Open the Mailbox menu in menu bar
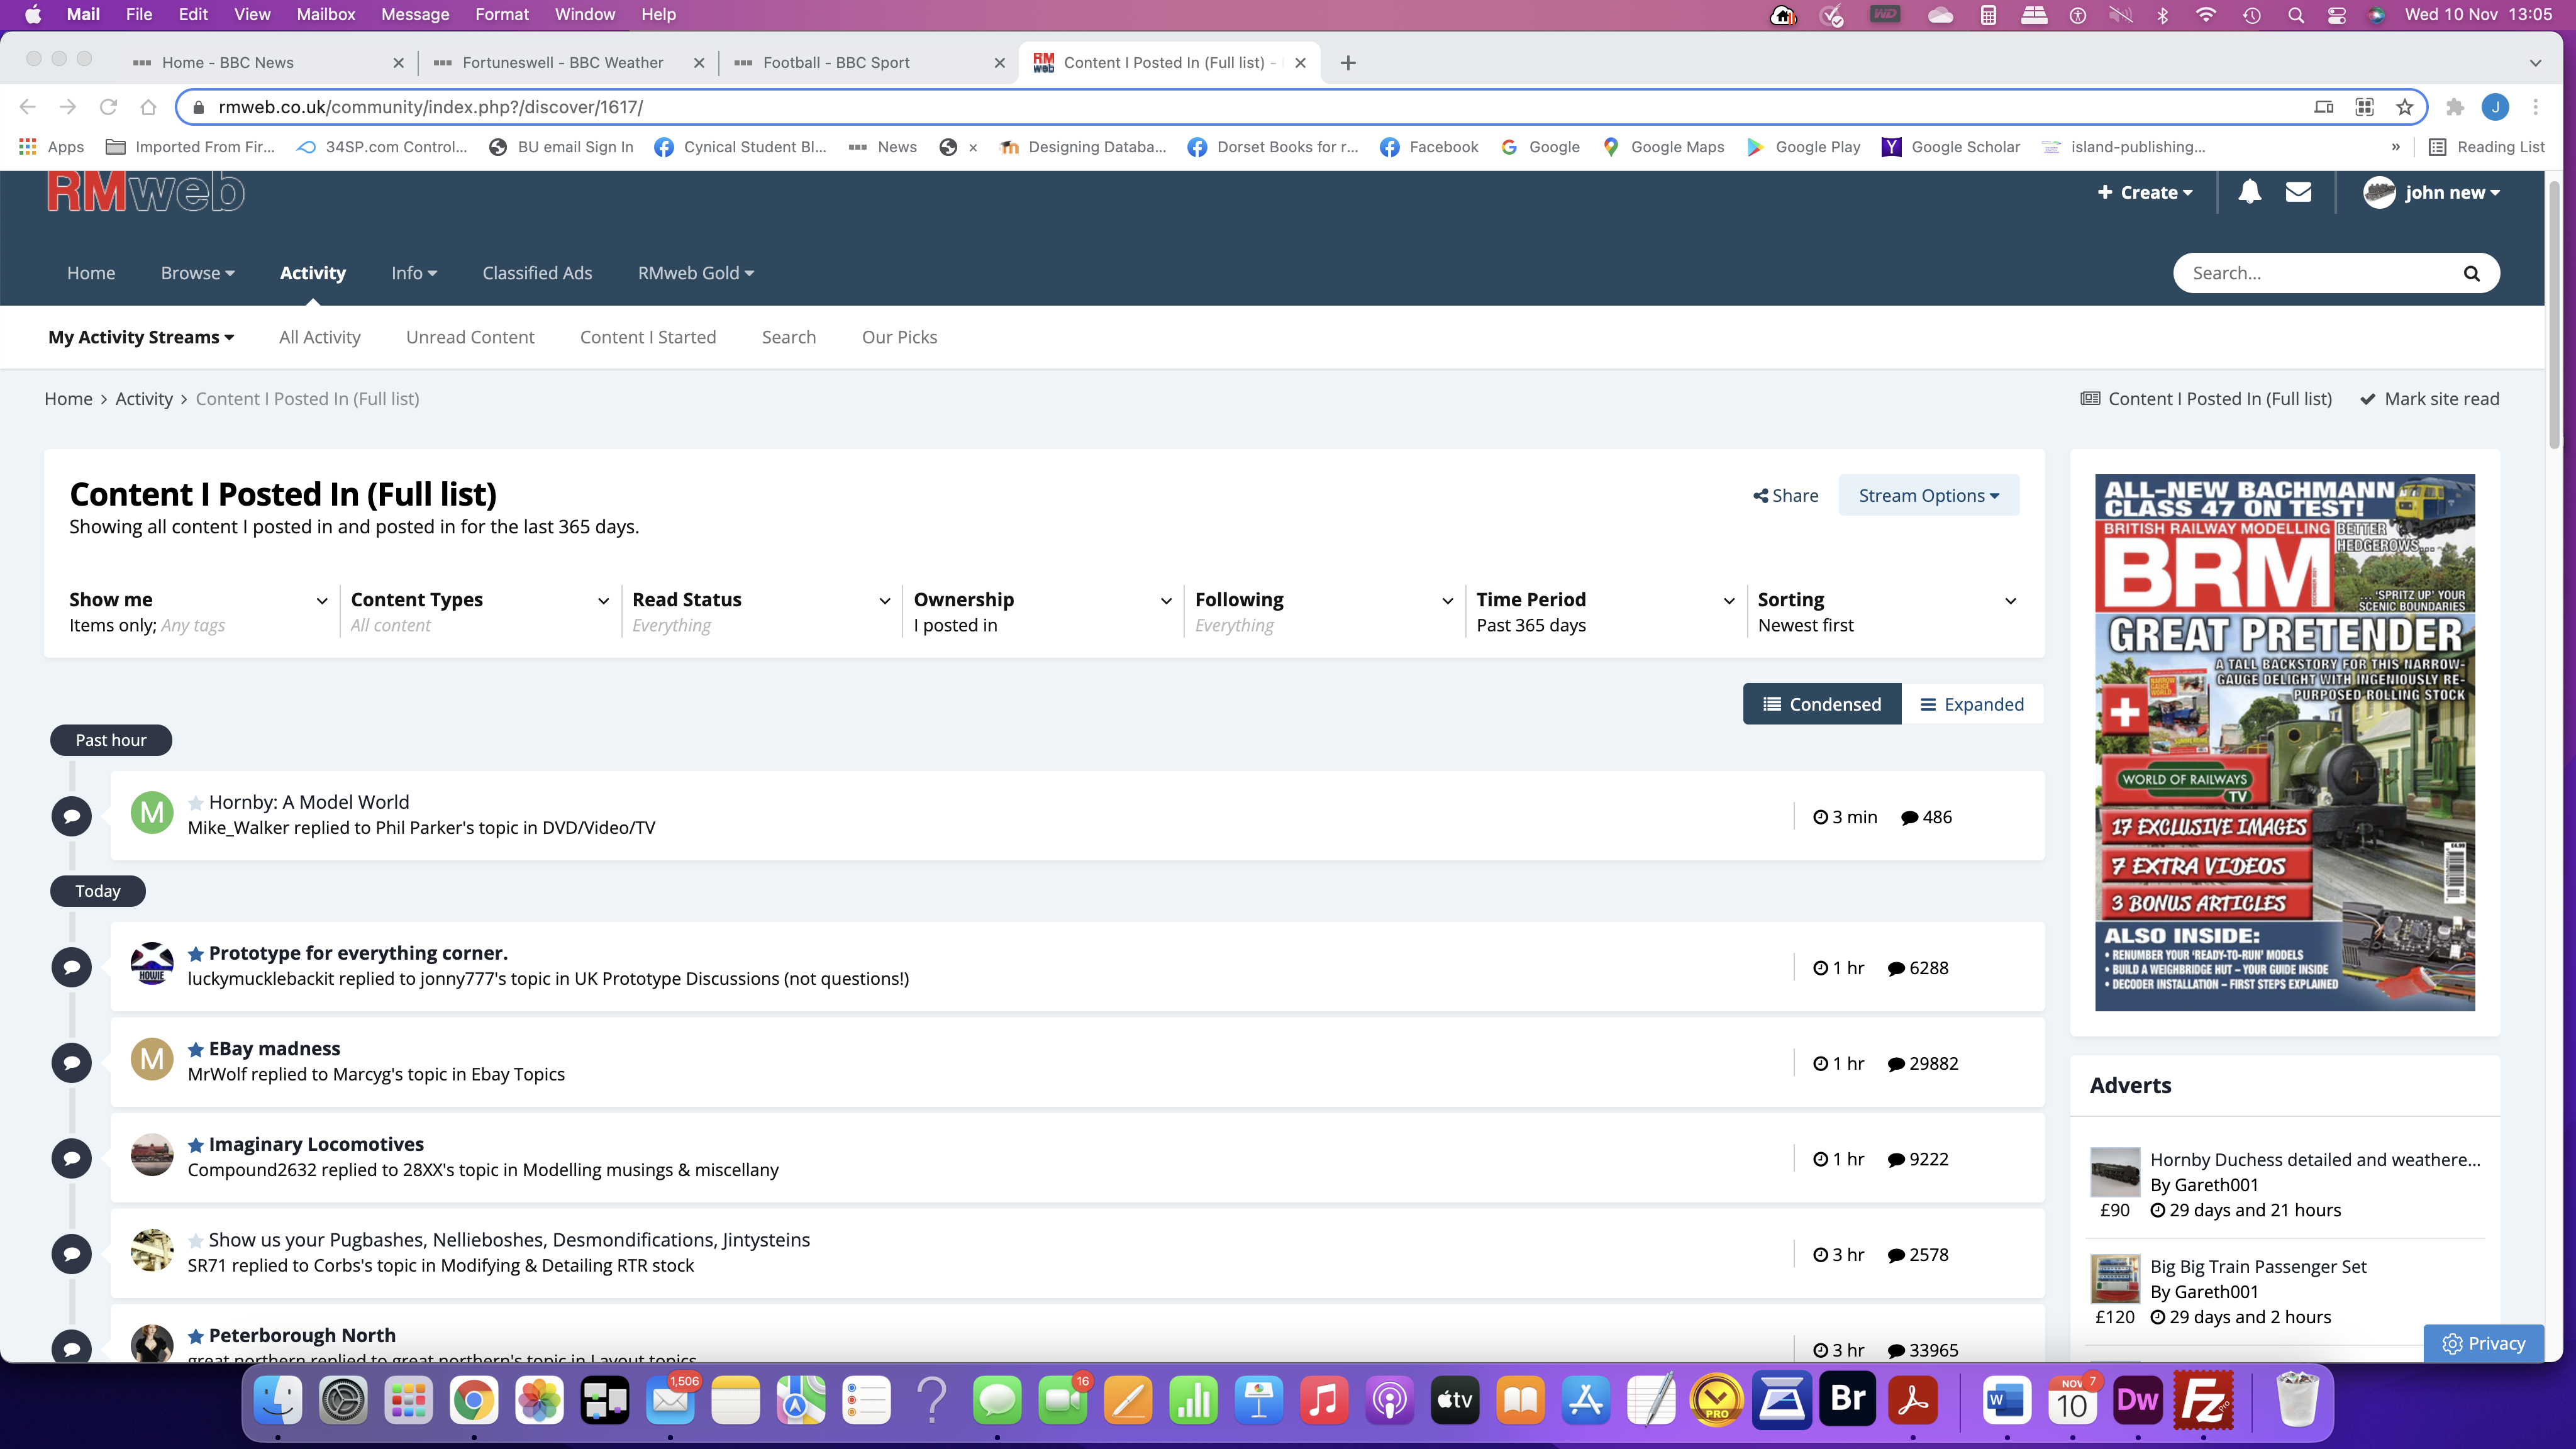Image resolution: width=2576 pixels, height=1449 pixels. coord(326,15)
